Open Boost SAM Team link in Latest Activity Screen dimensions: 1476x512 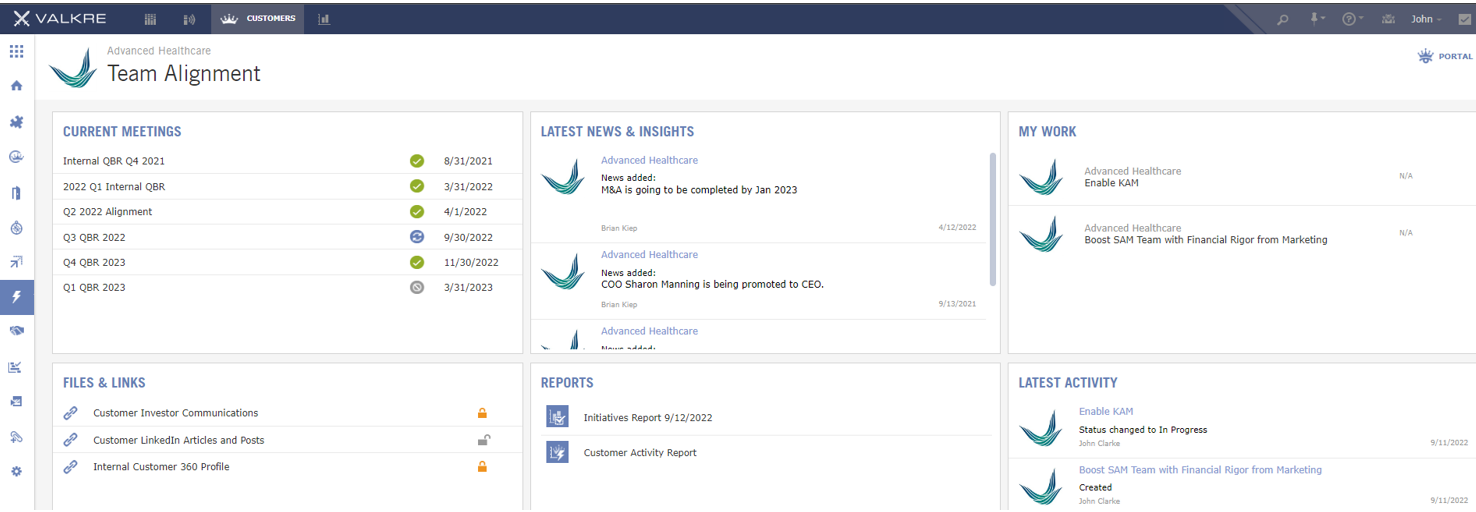pos(1200,470)
